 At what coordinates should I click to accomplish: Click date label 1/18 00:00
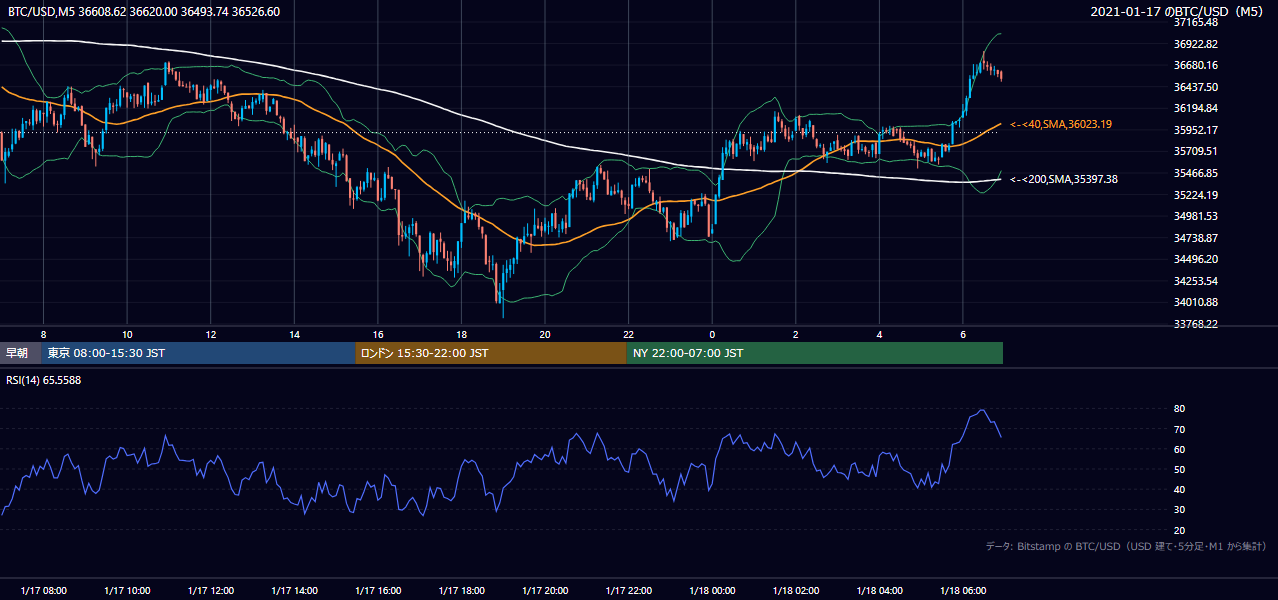coord(712,591)
